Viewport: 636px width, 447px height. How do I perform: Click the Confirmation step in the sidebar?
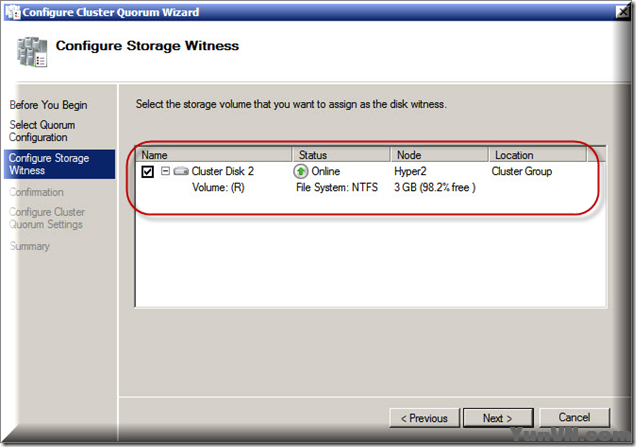36,192
